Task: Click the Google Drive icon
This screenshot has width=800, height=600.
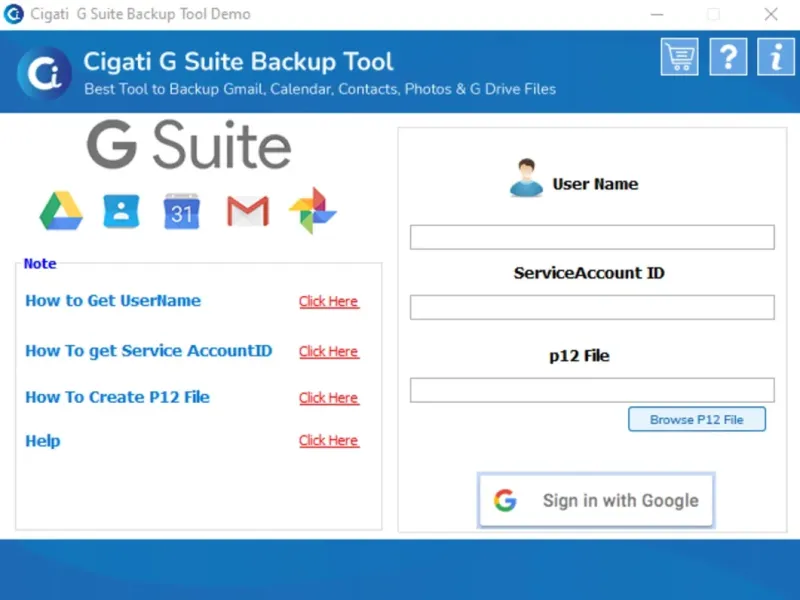Action: coord(61,211)
